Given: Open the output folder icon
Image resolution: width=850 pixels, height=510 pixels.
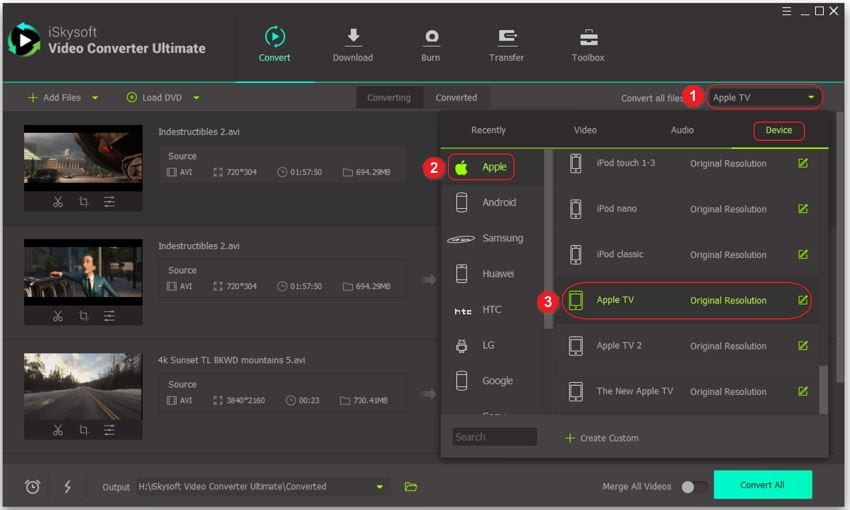Looking at the screenshot, I should point(411,487).
